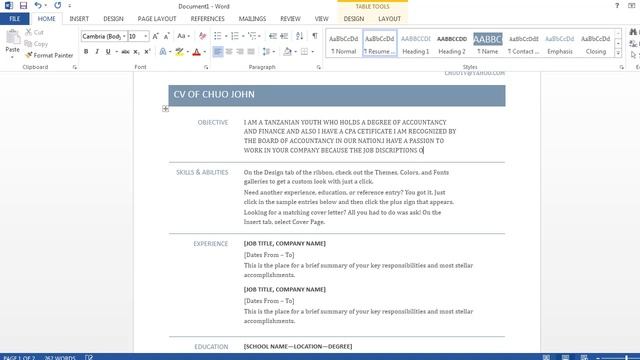This screenshot has height=360, width=640.
Task: Click the word count in status bar
Action: click(x=60, y=358)
